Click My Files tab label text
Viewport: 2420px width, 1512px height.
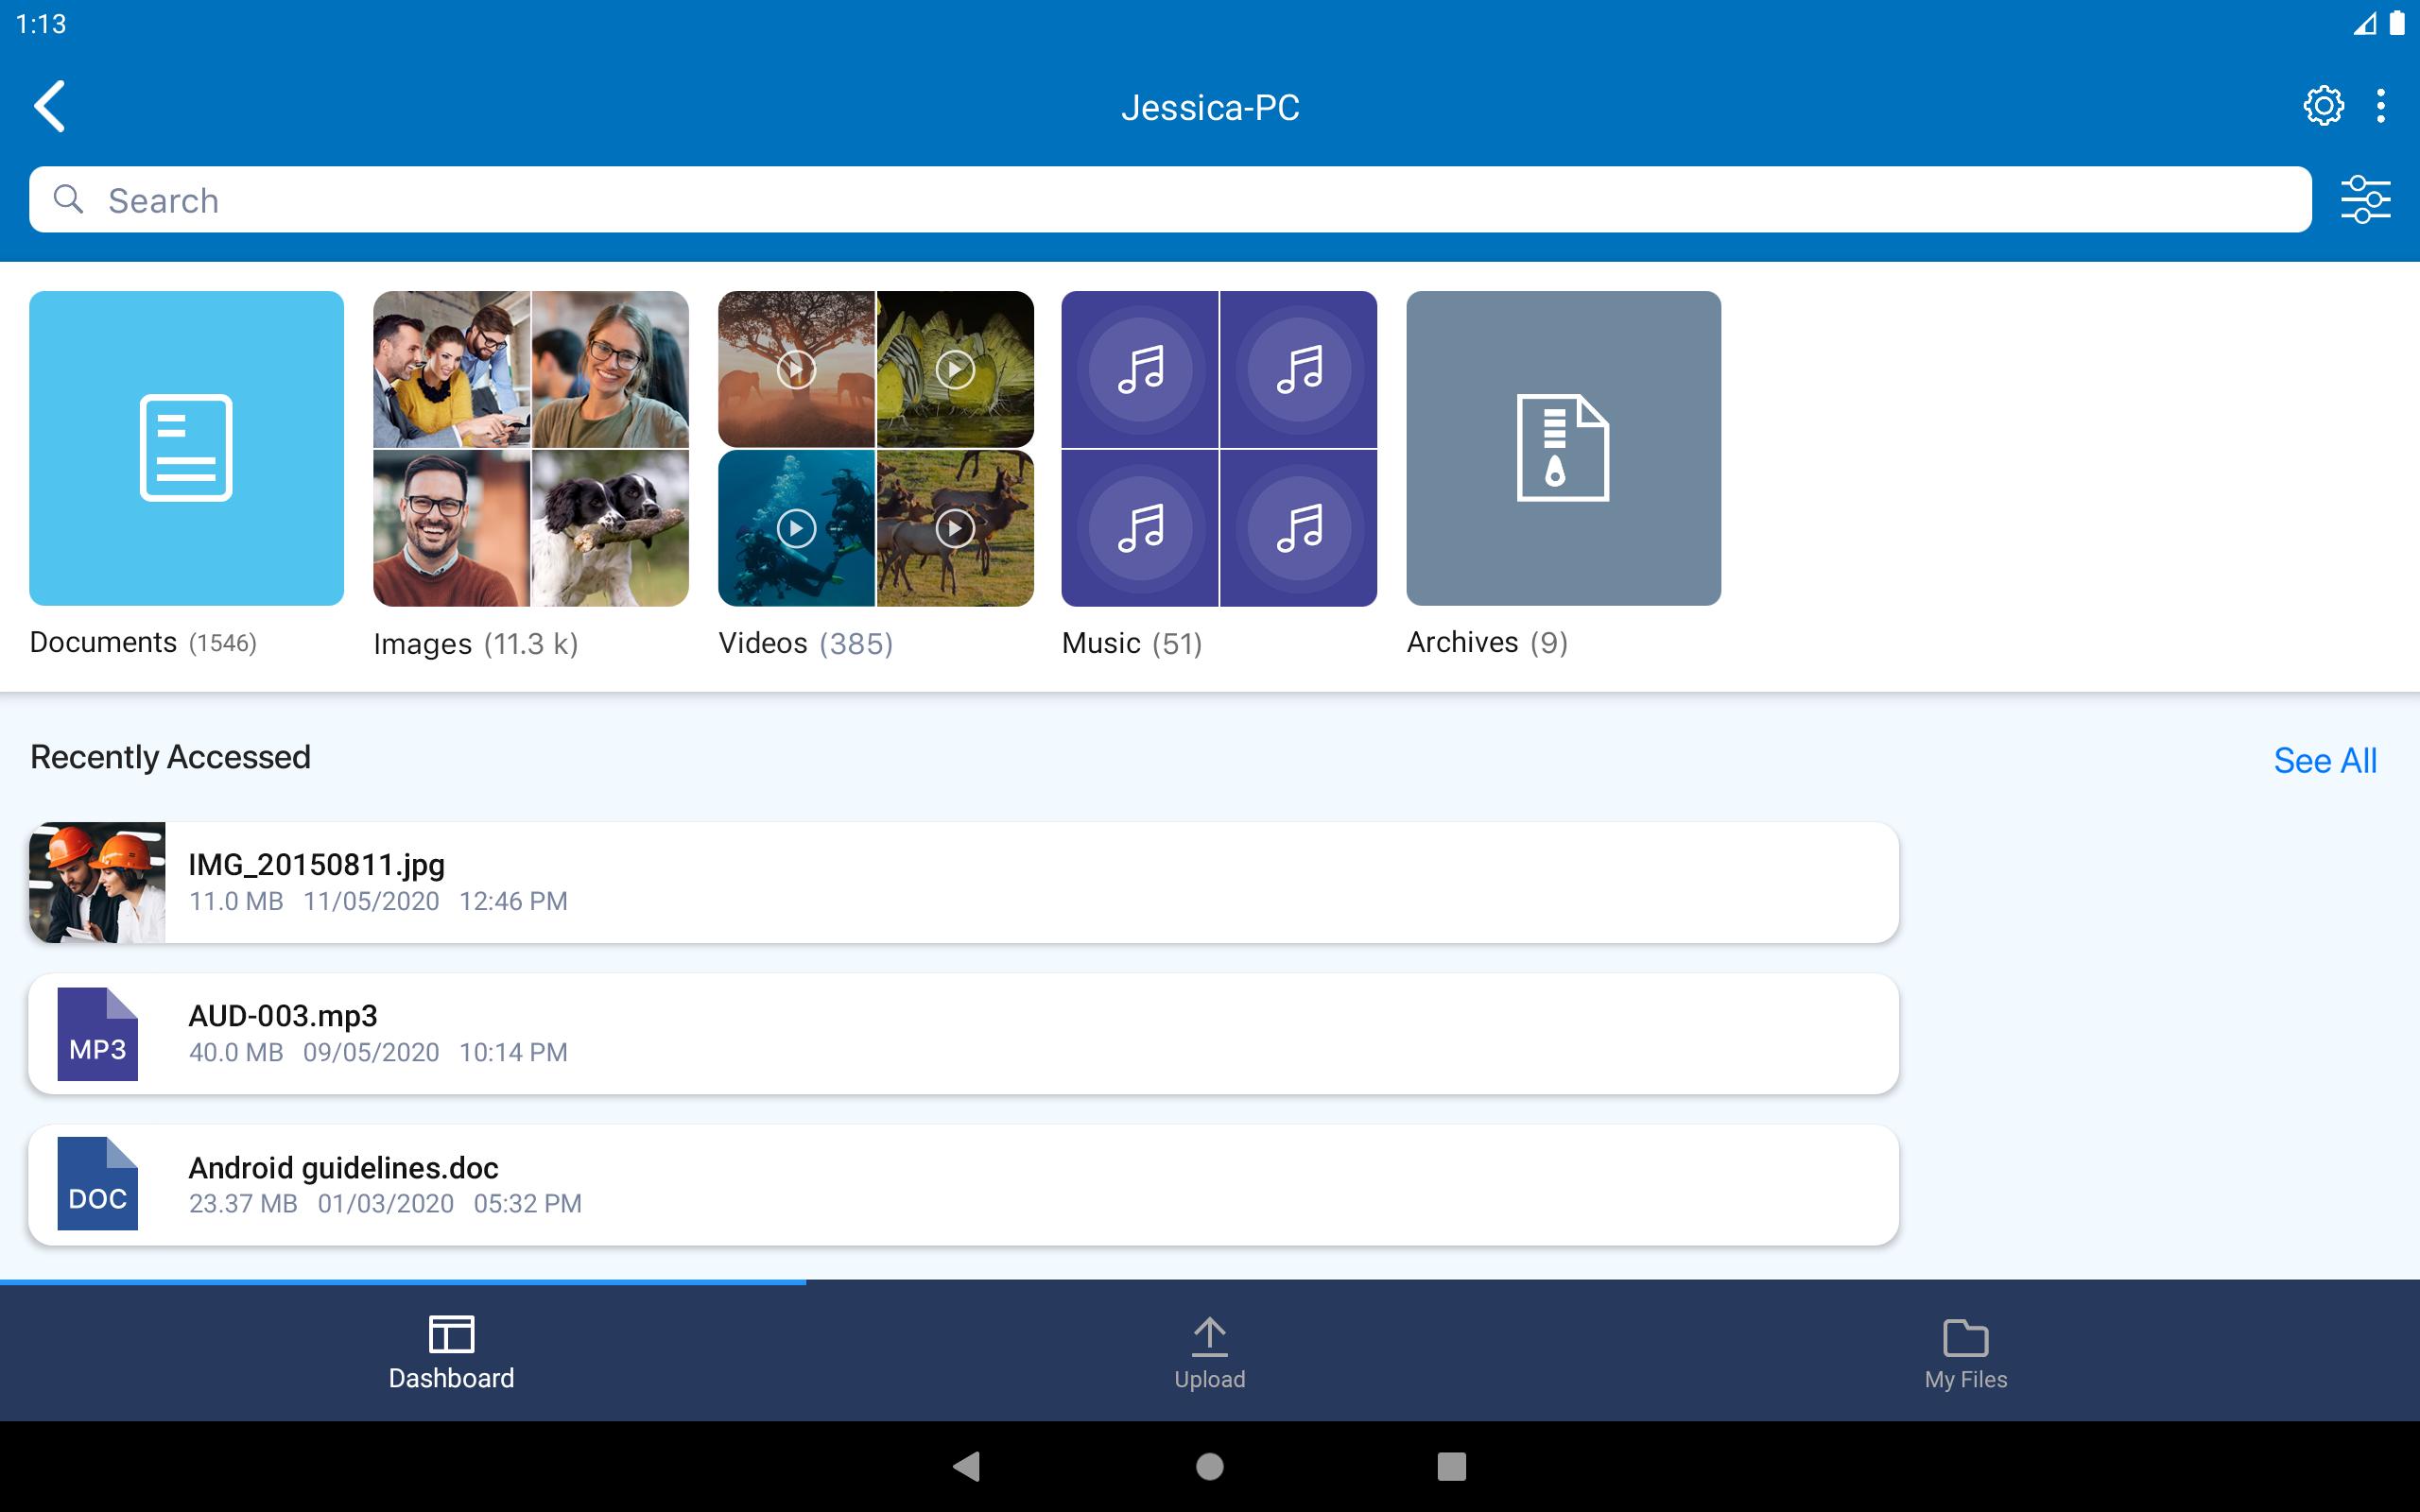pyautogui.click(x=1966, y=1379)
